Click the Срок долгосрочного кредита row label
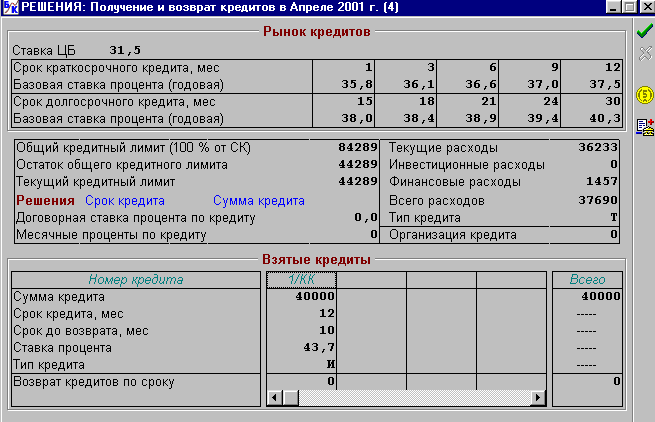Screen dimensions: 655x422 (x=114, y=102)
